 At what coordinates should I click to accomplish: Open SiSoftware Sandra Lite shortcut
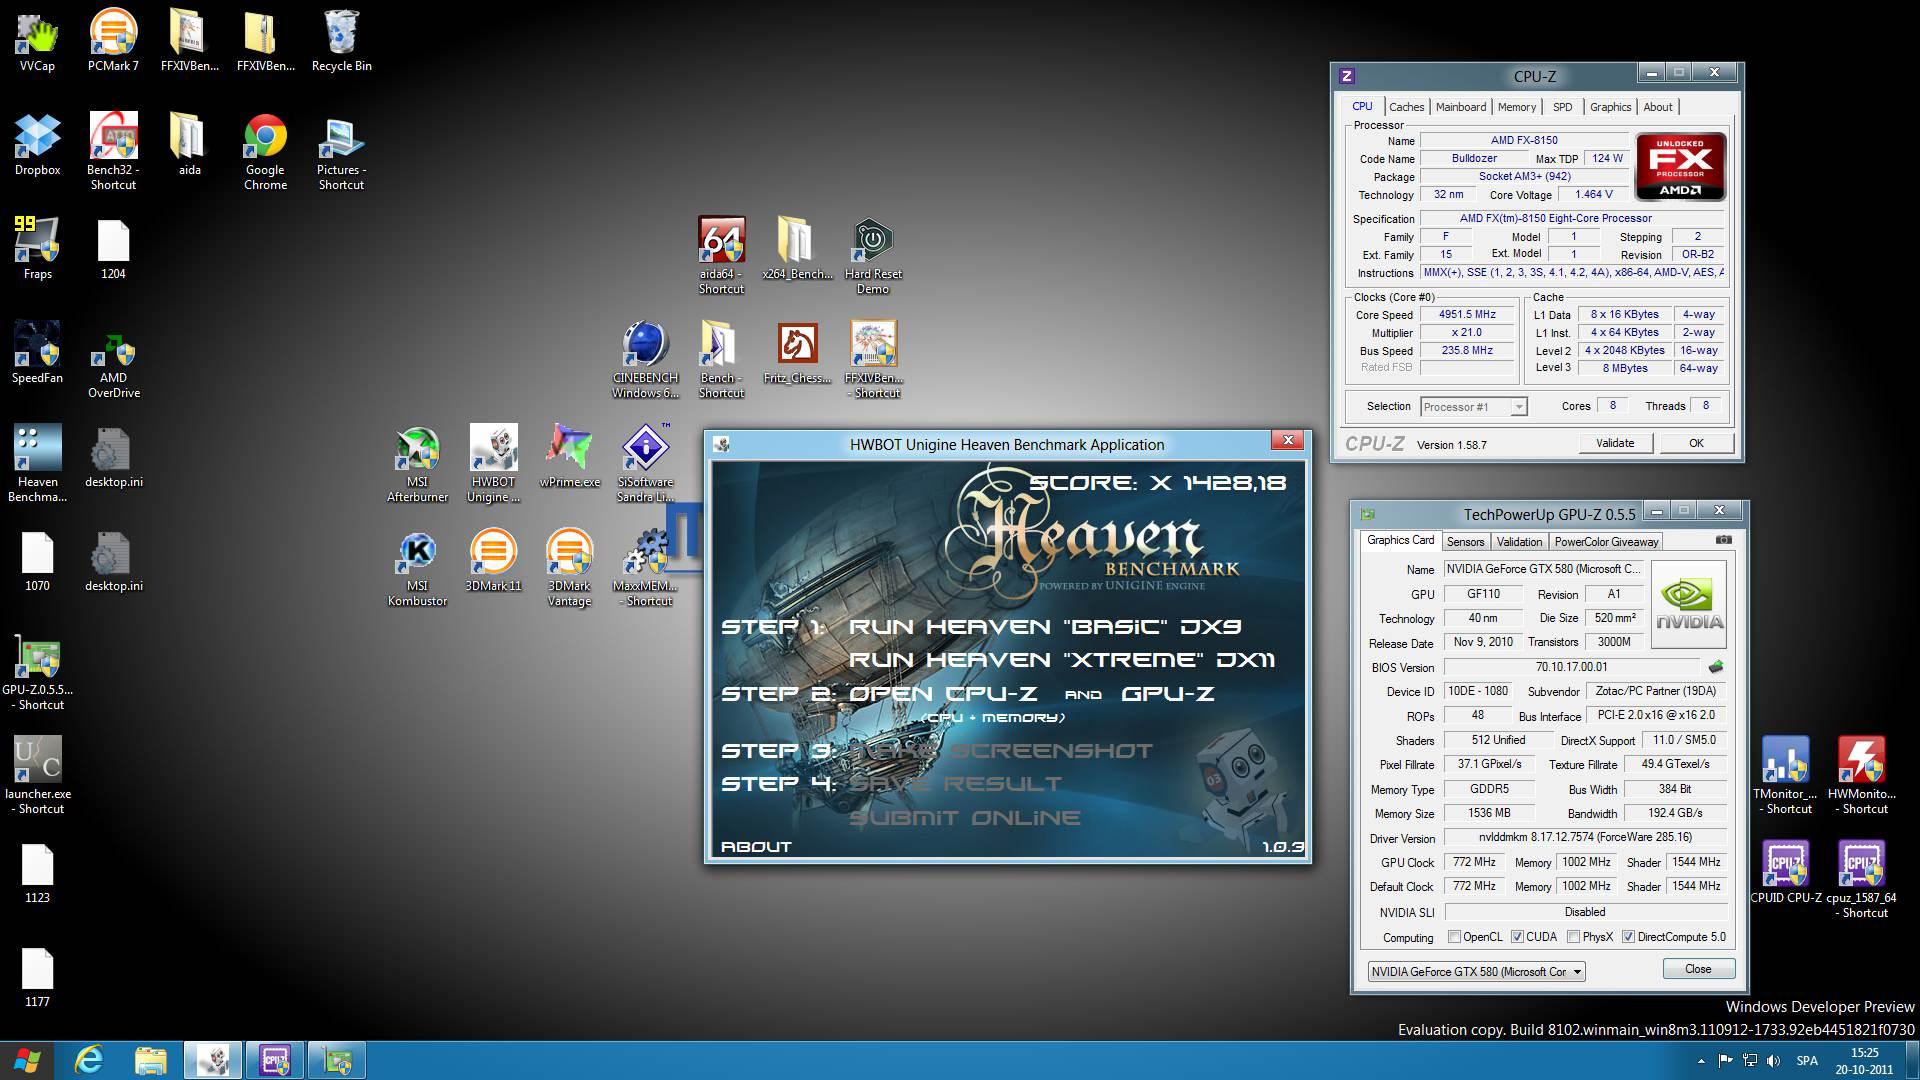click(x=645, y=464)
